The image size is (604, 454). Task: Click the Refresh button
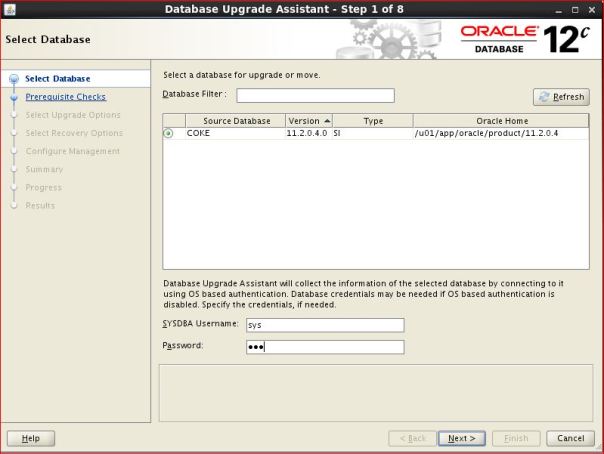point(561,97)
